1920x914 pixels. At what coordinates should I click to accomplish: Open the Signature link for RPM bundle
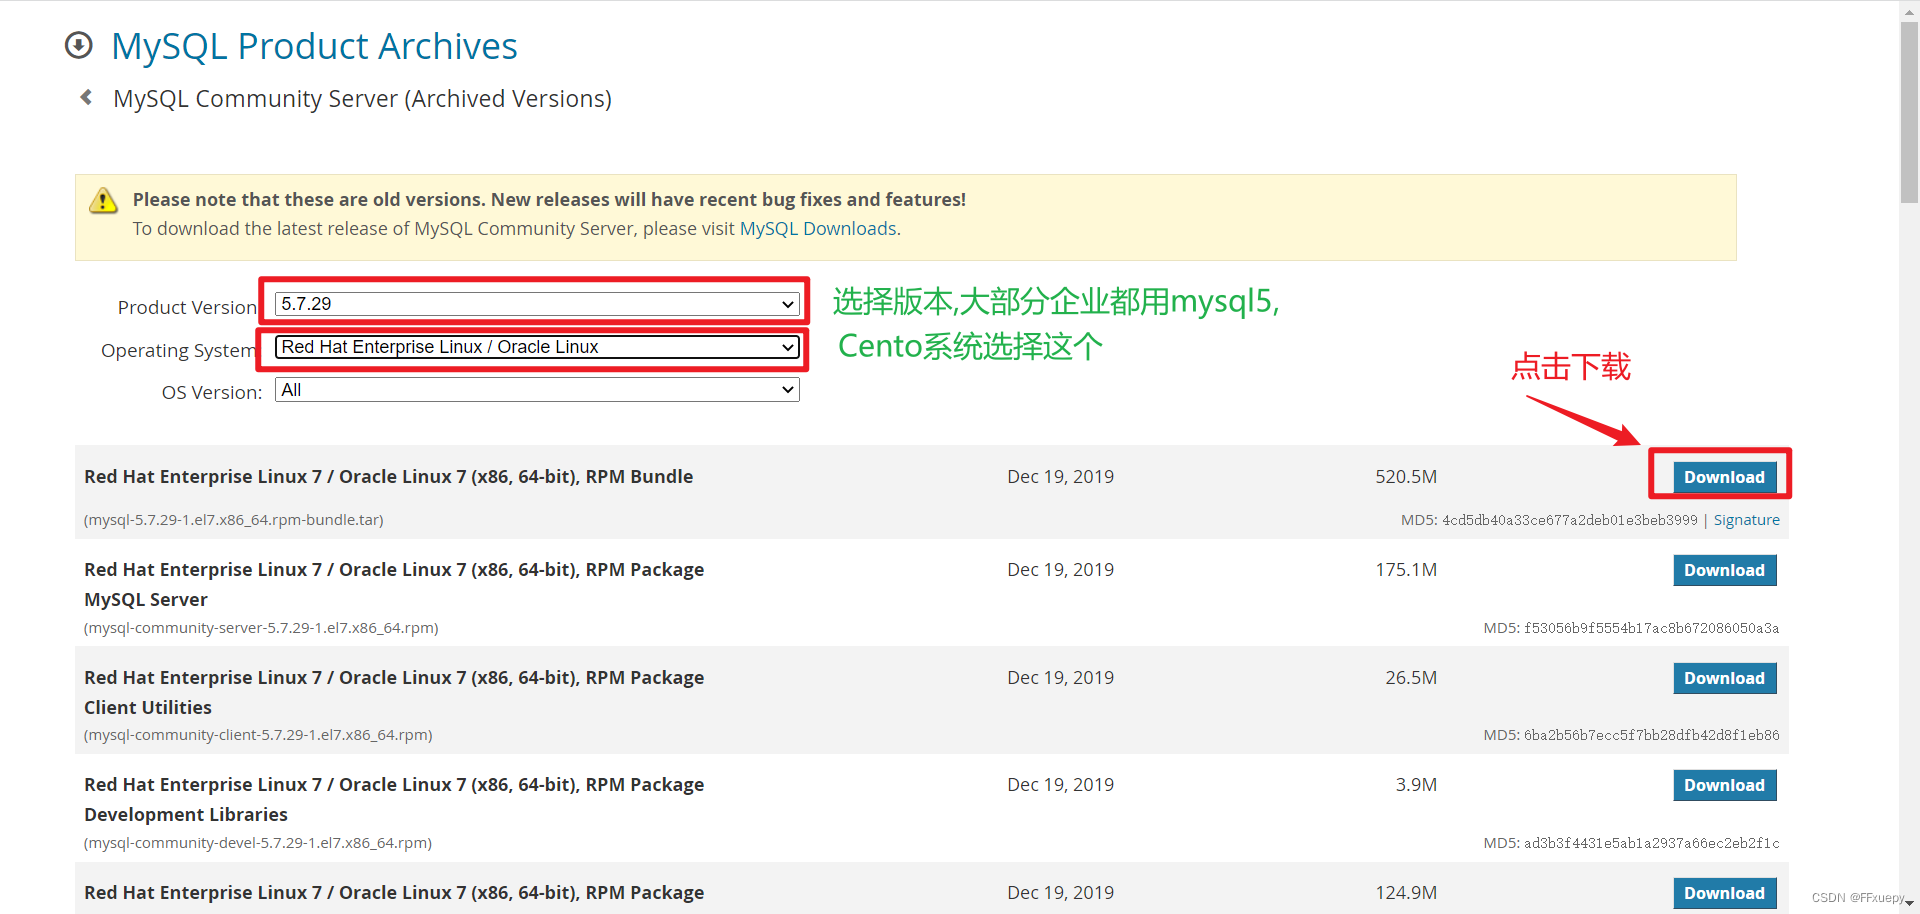(x=1746, y=520)
